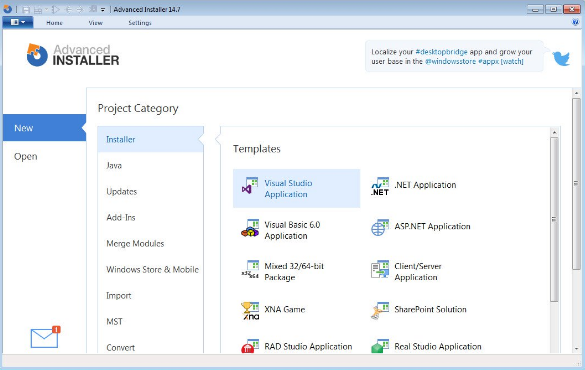Viewport: 585px width, 370px height.
Task: Choose 'Real Studio Application' template label
Action: pos(438,347)
